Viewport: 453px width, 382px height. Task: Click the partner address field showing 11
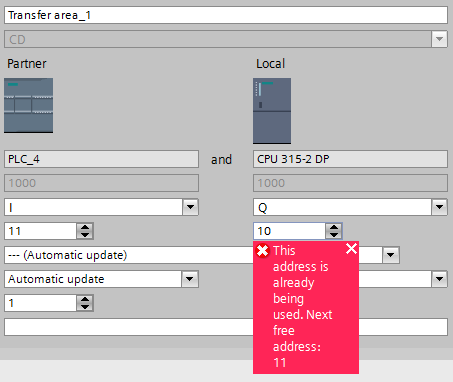[x=40, y=231]
